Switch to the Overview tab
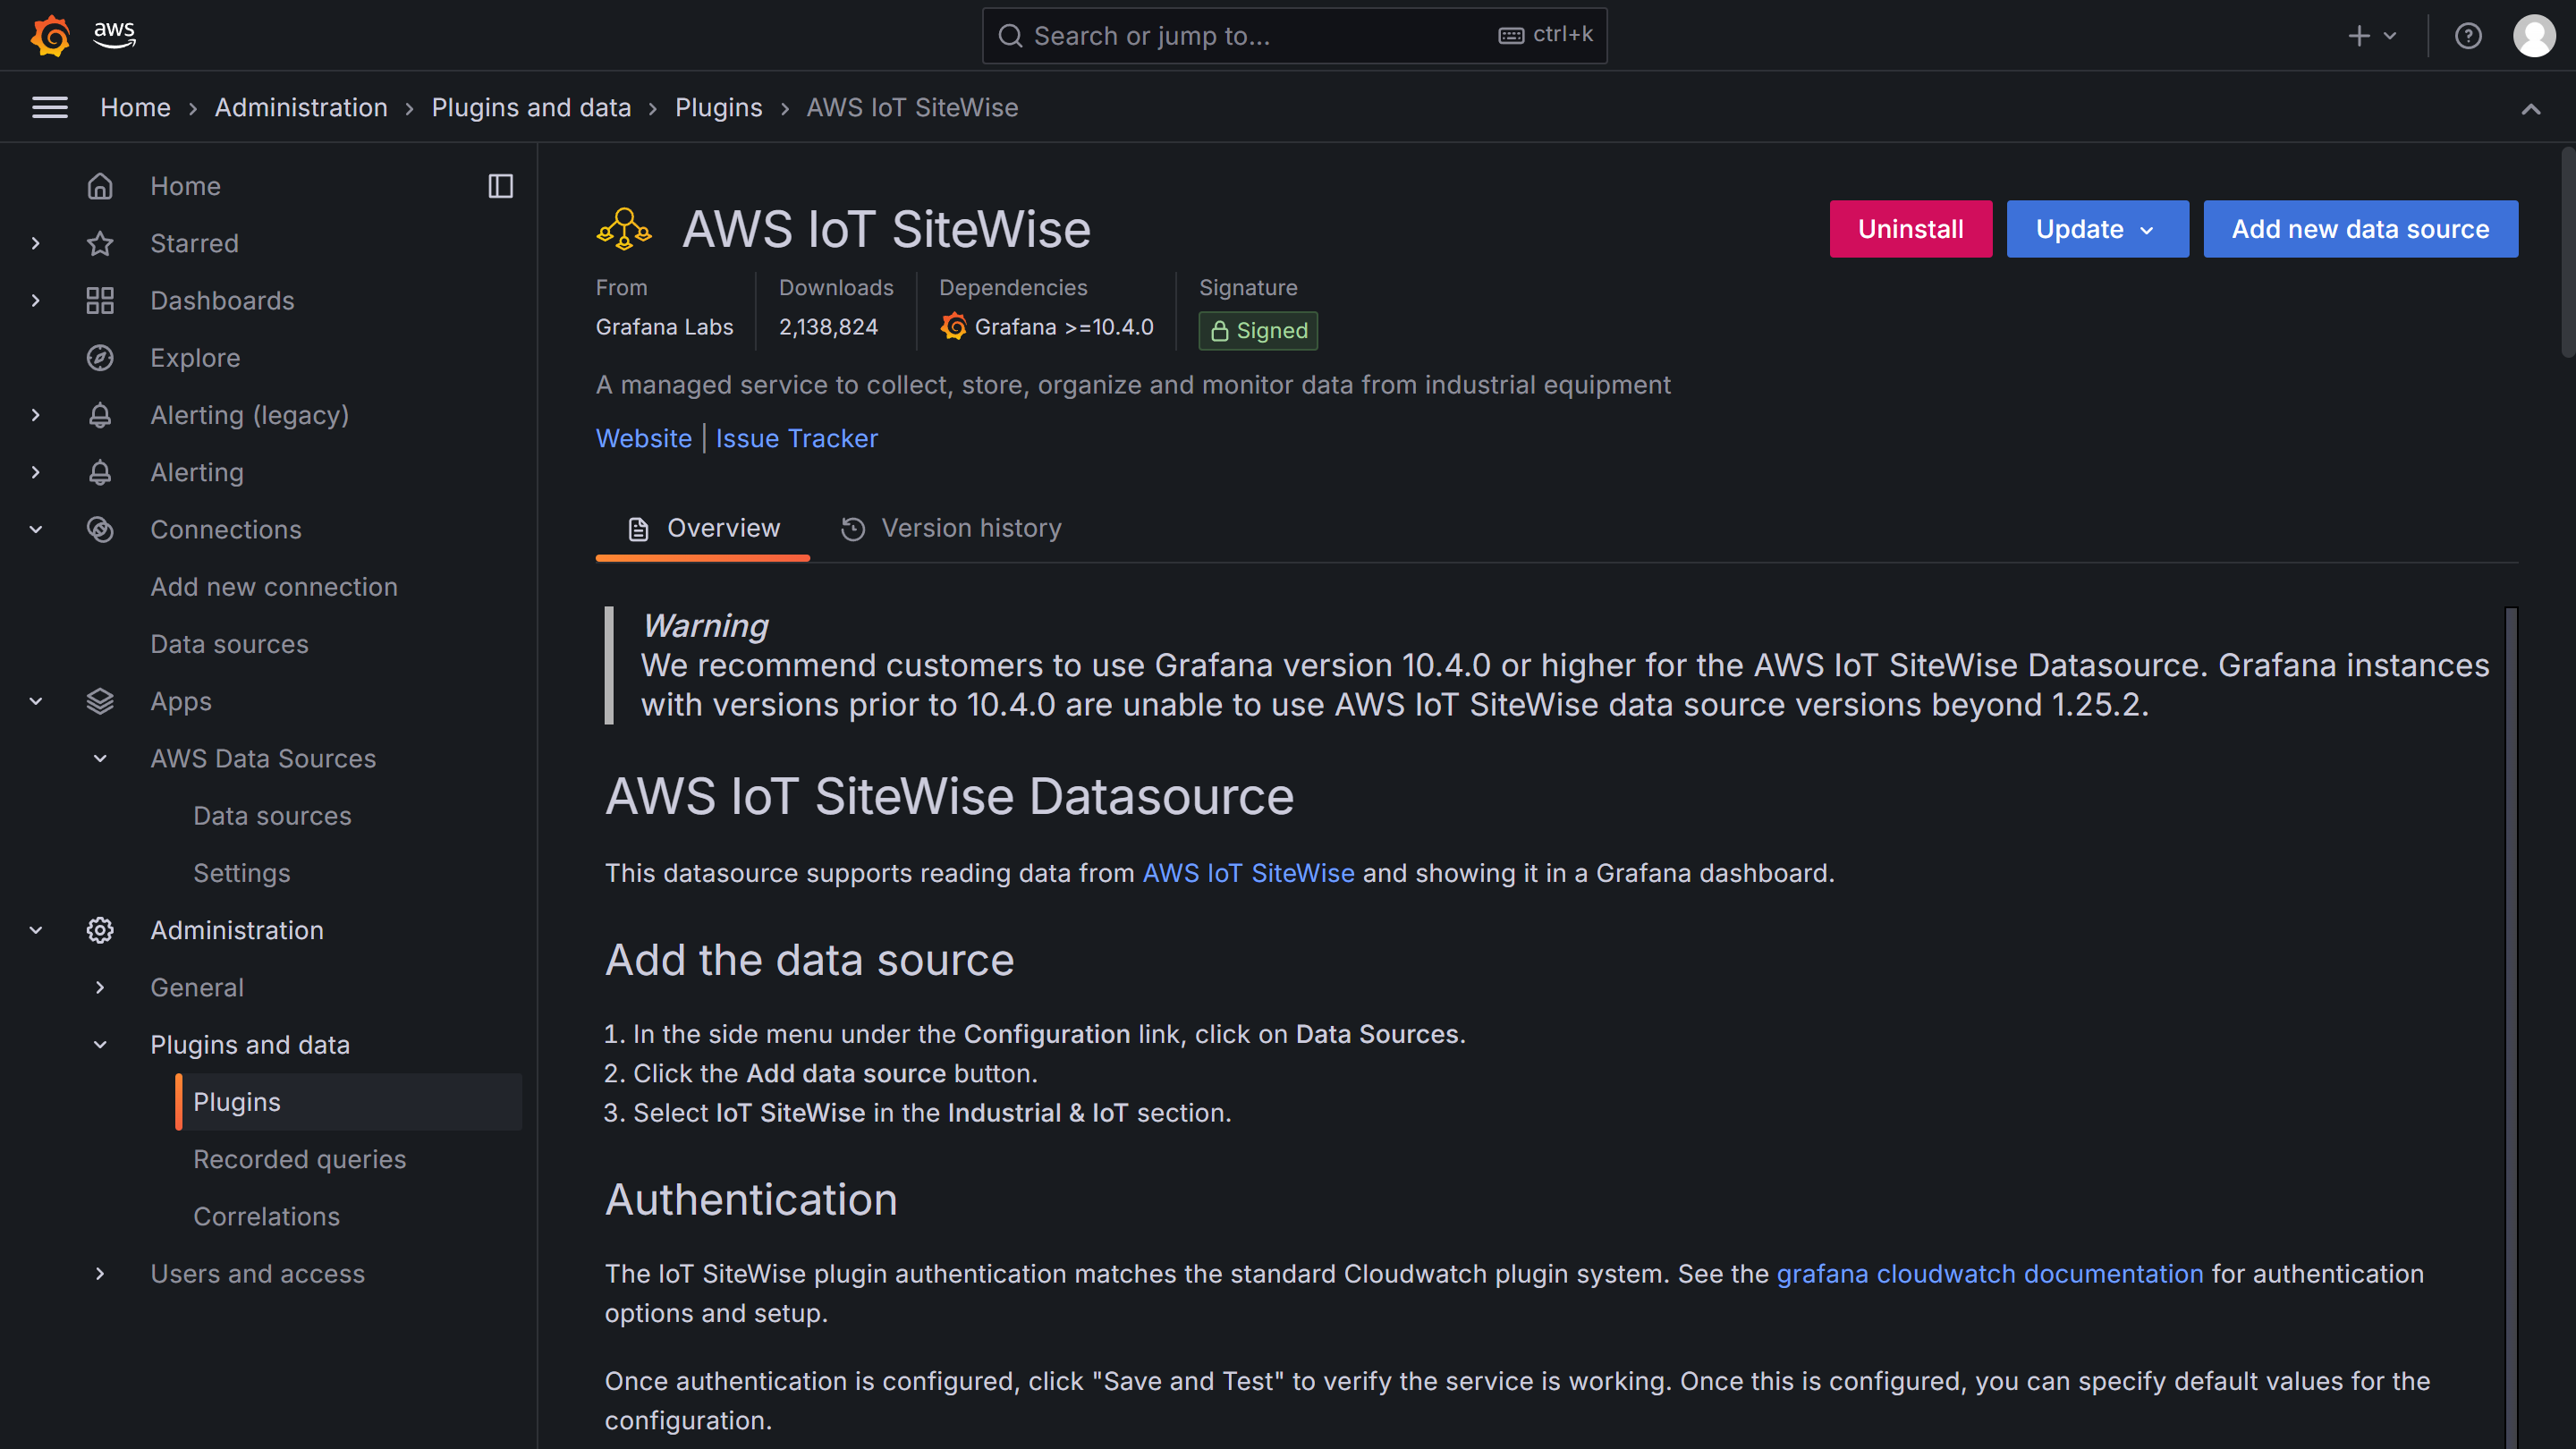The height and width of the screenshot is (1449, 2576). coord(703,528)
